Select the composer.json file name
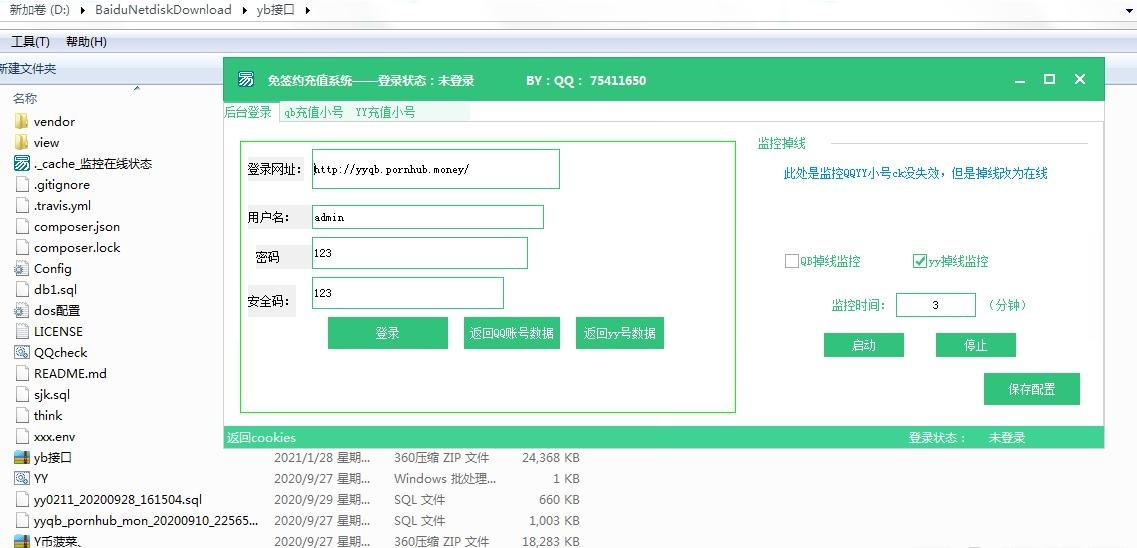 click(77, 227)
